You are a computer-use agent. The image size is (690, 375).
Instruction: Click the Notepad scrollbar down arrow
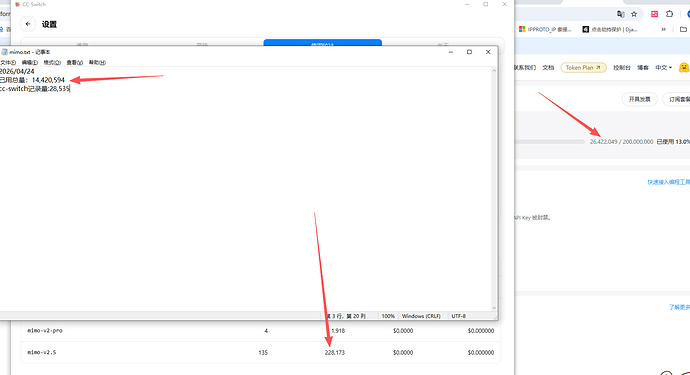494,308
